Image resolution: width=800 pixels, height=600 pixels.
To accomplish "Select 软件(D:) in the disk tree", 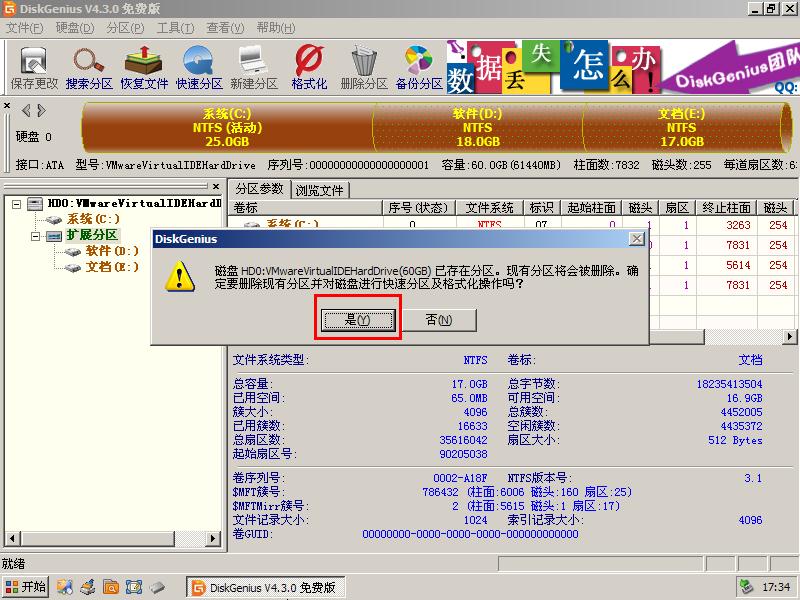I will 112,251.
